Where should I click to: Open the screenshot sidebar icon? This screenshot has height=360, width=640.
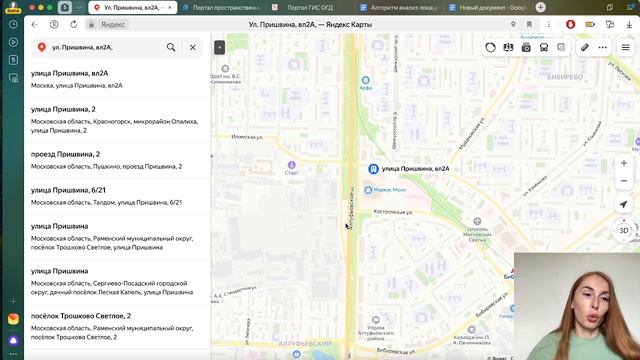tap(13, 78)
